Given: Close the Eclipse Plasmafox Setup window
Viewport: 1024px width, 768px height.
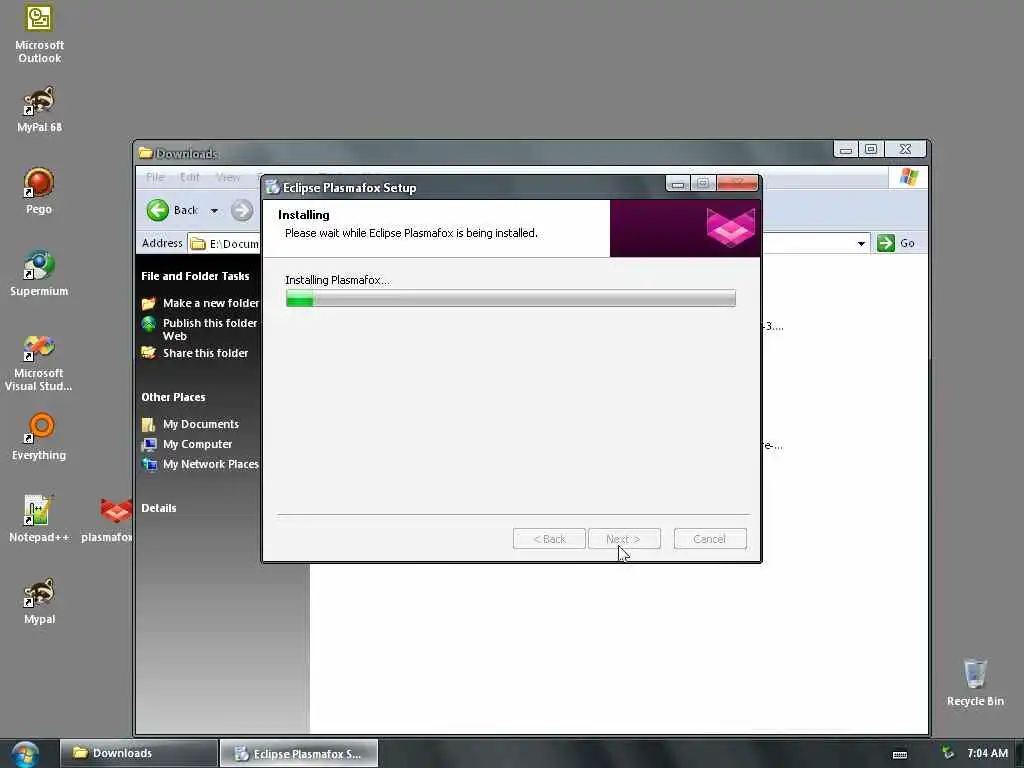Looking at the screenshot, I should pyautogui.click(x=737, y=183).
